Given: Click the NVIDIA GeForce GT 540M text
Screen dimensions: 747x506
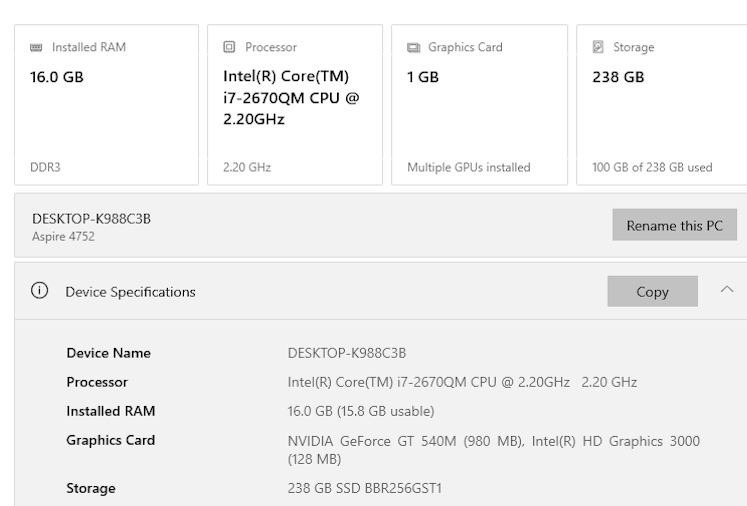Looking at the screenshot, I should click(400, 441).
